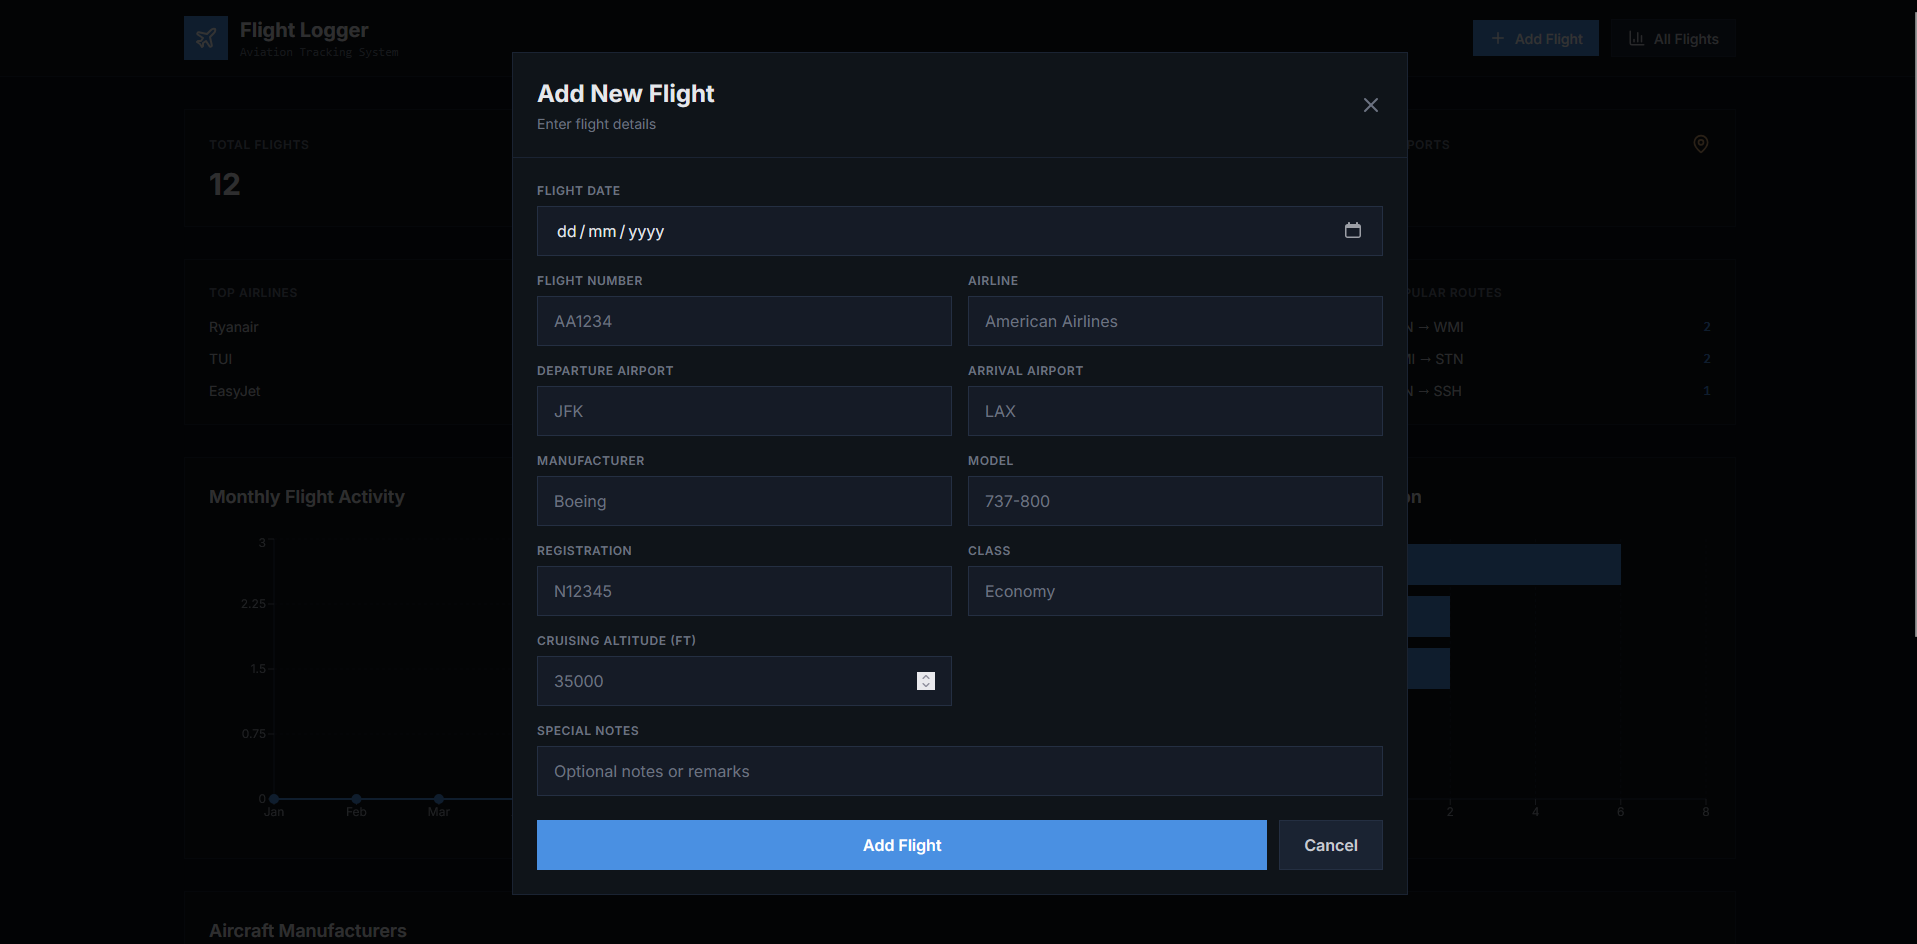The image size is (1917, 944).
Task: Open the calendar picker in Flight Date field
Action: point(1353,230)
